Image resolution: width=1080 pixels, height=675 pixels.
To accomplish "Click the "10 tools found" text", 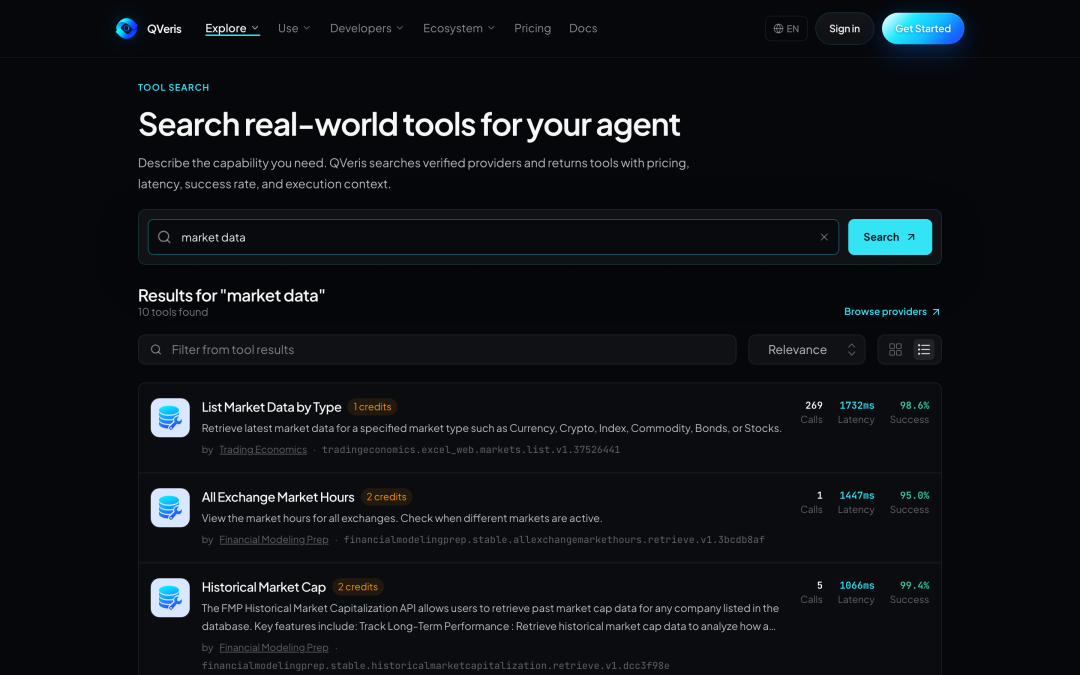I will pos(173,312).
